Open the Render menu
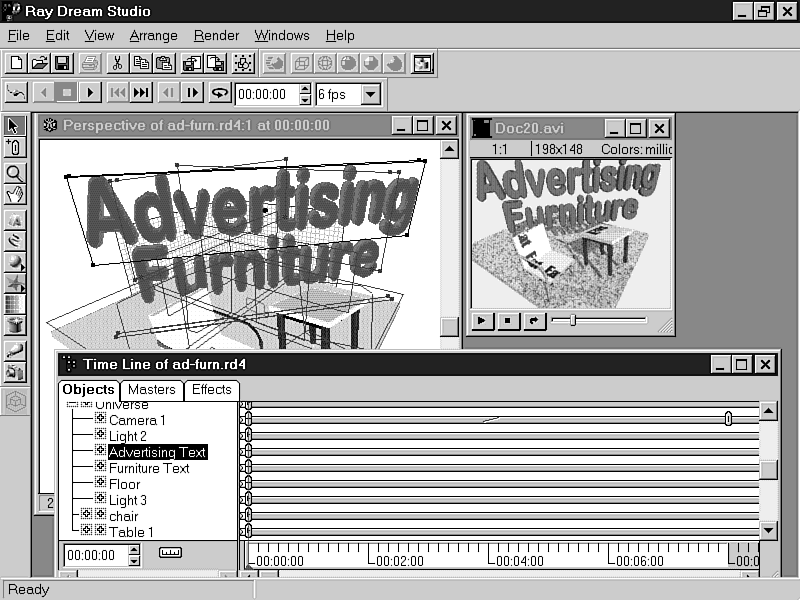This screenshot has width=800, height=600. (217, 36)
